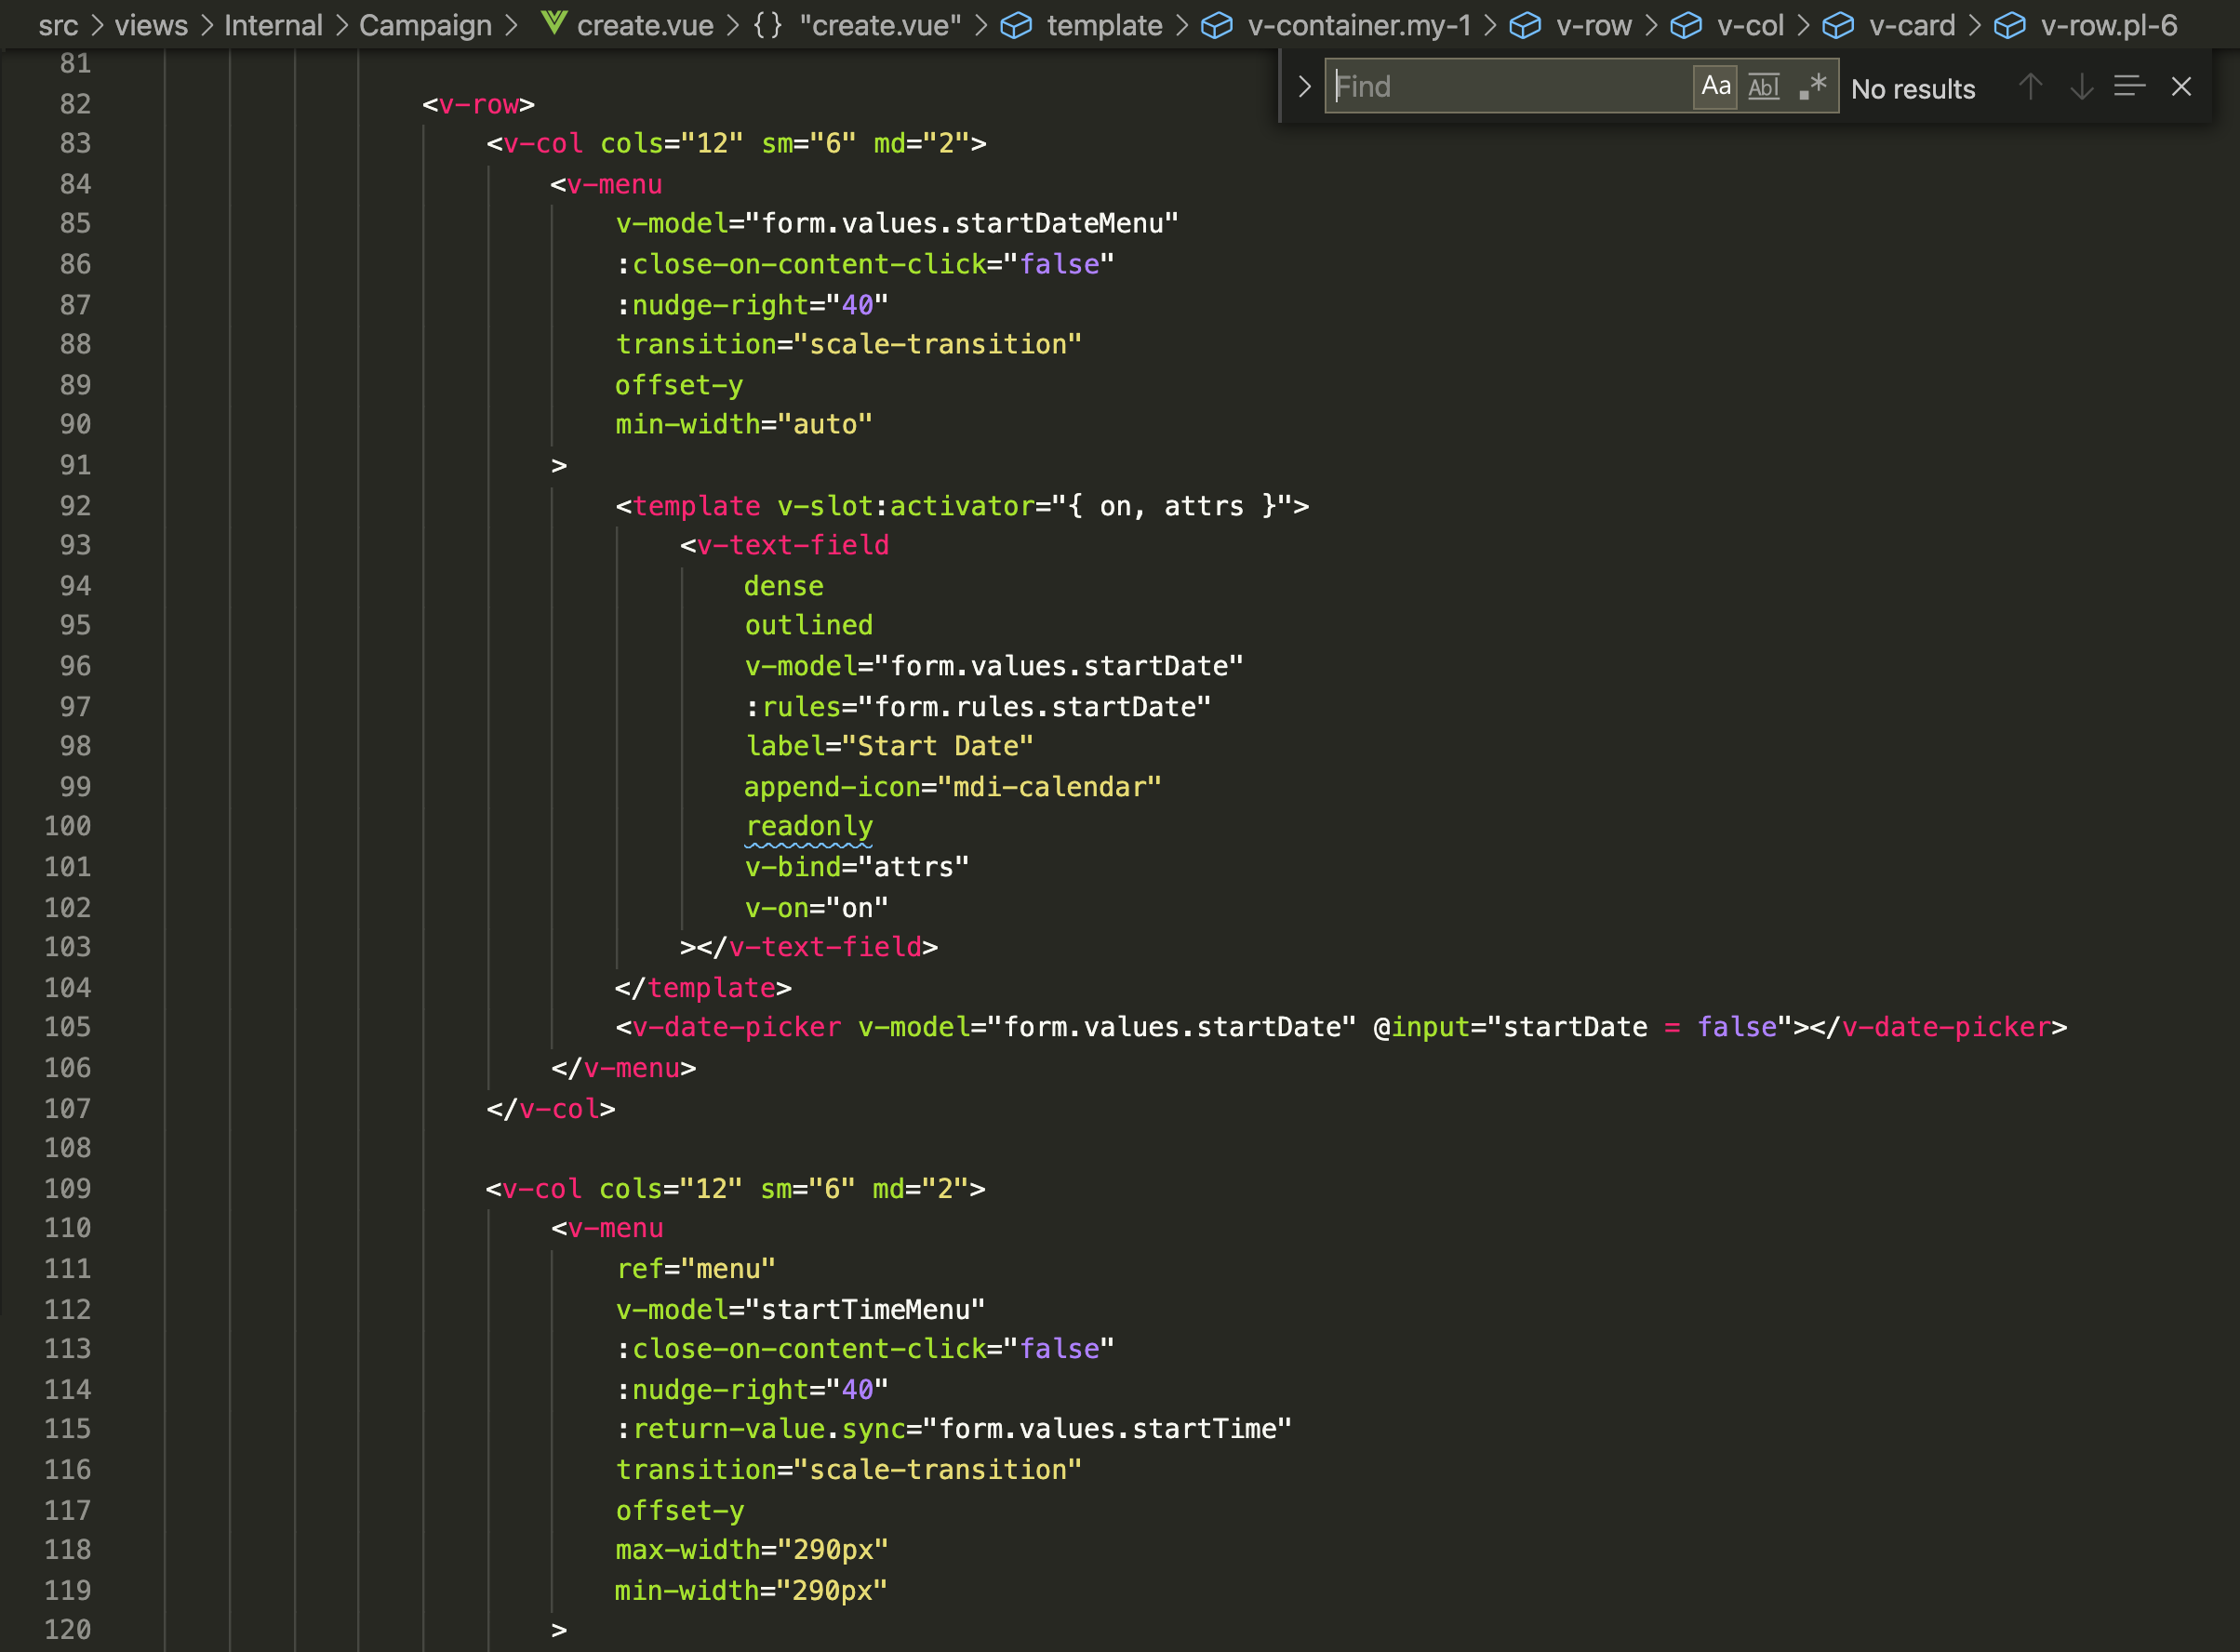Click v-model="form.values.startDateMenu" text

pyautogui.click(x=897, y=223)
